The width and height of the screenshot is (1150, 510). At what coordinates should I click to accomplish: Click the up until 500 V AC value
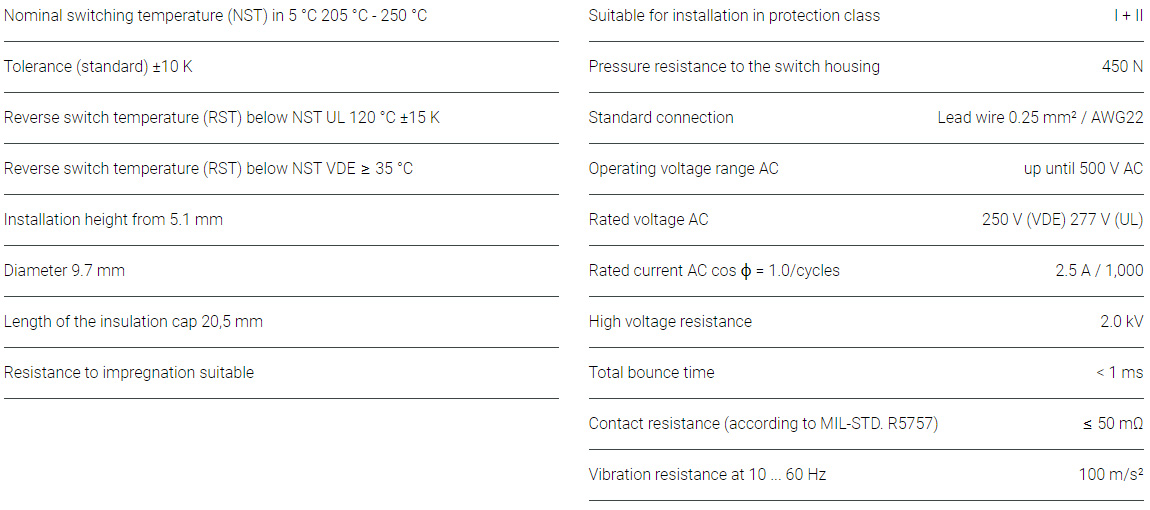coord(1083,169)
